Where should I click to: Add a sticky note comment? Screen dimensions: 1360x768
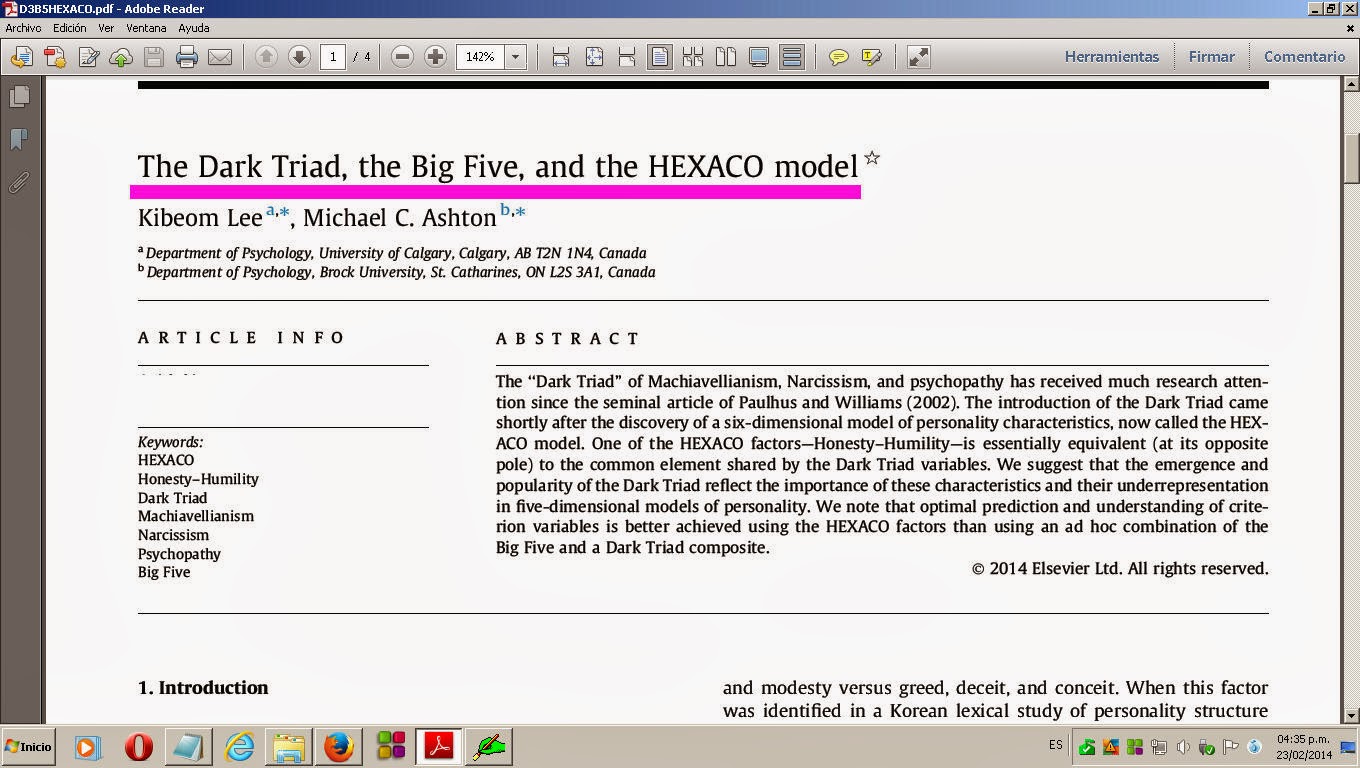tap(839, 57)
